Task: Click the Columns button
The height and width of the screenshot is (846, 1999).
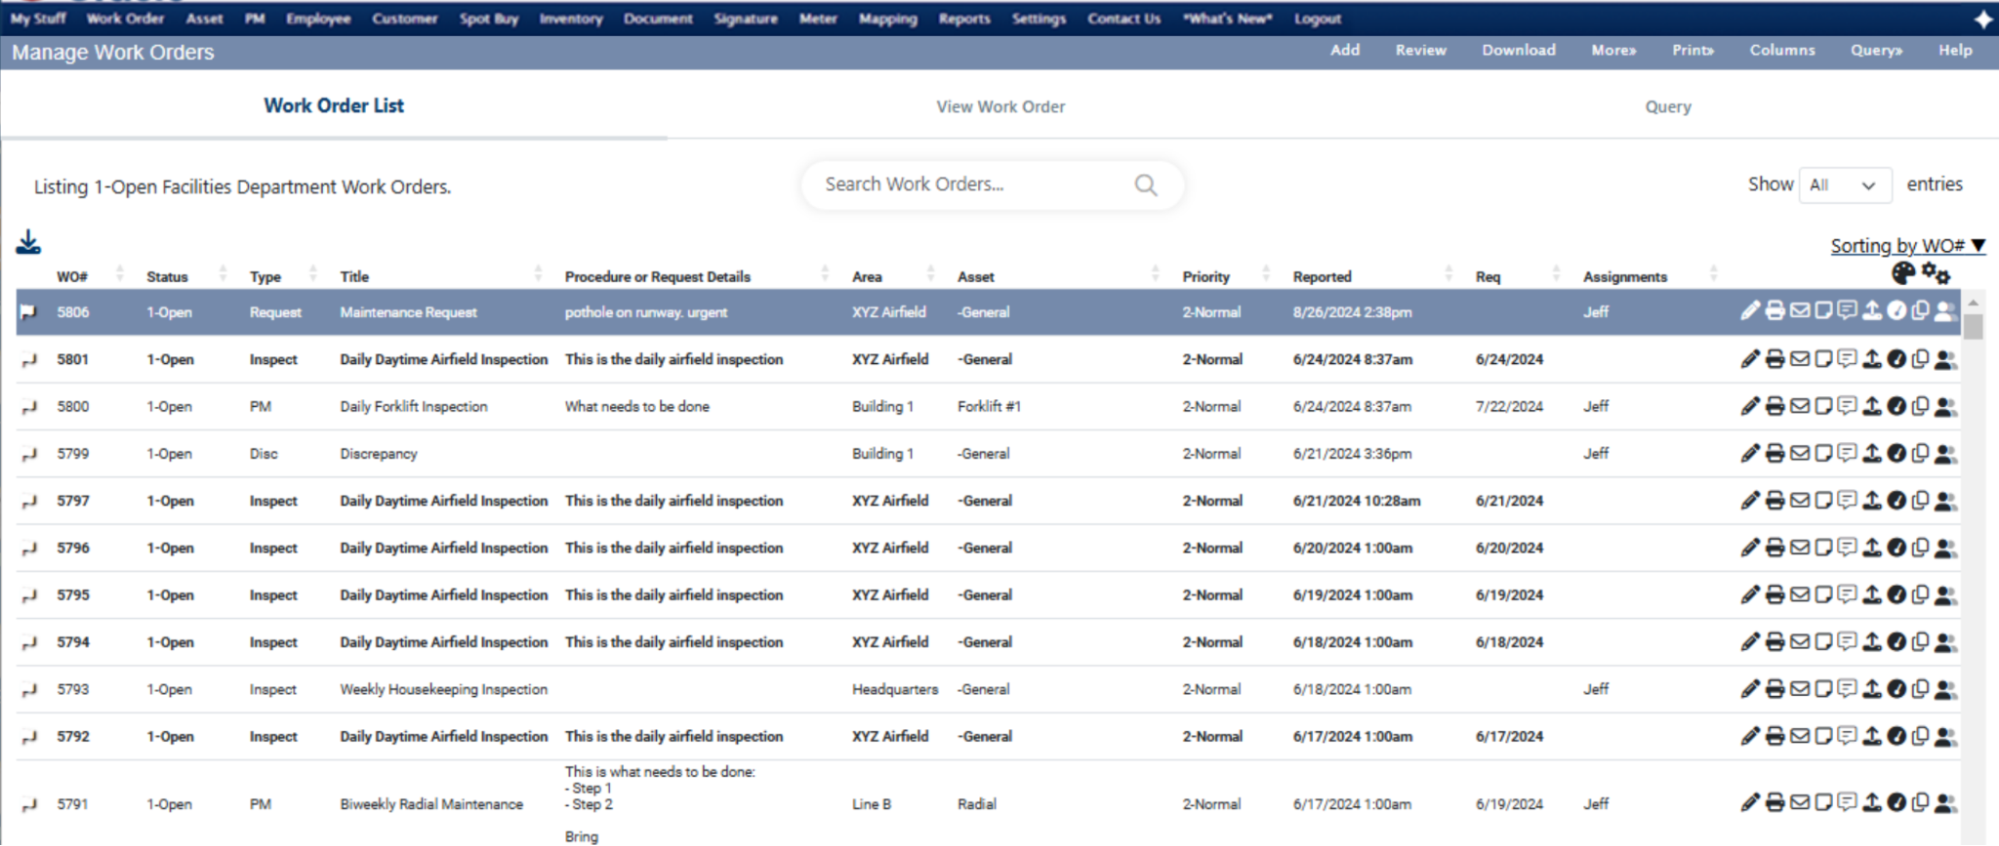Action: [1782, 50]
